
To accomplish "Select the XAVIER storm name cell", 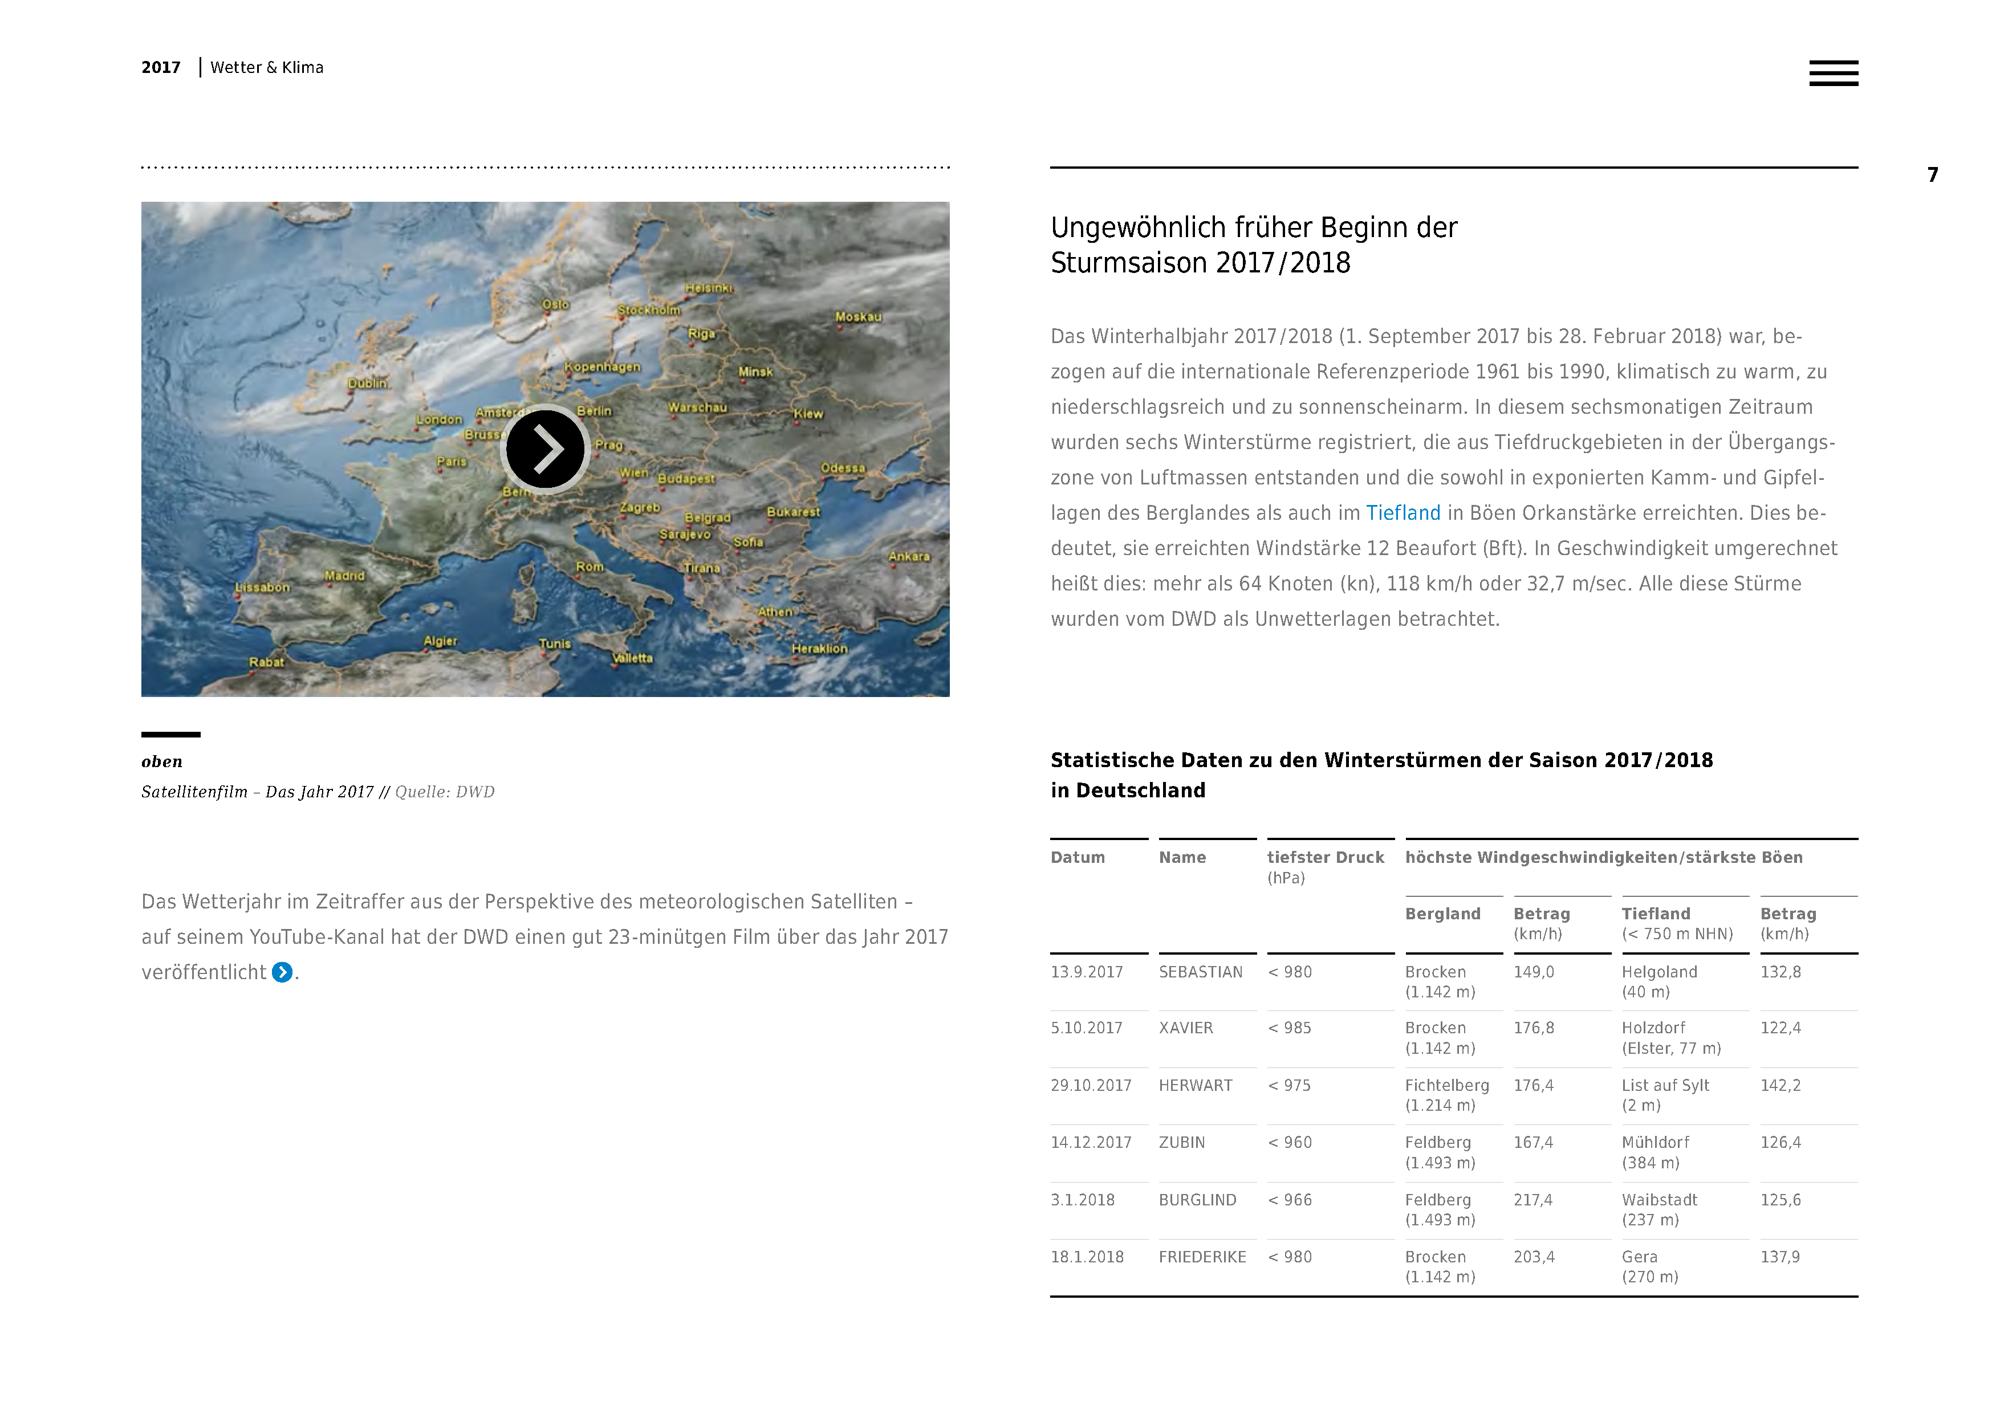I will [x=1185, y=1028].
